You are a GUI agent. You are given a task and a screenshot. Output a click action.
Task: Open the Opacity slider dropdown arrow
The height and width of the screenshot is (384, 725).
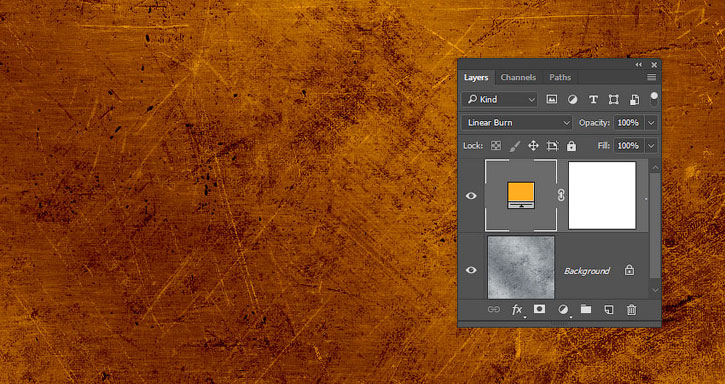point(651,123)
